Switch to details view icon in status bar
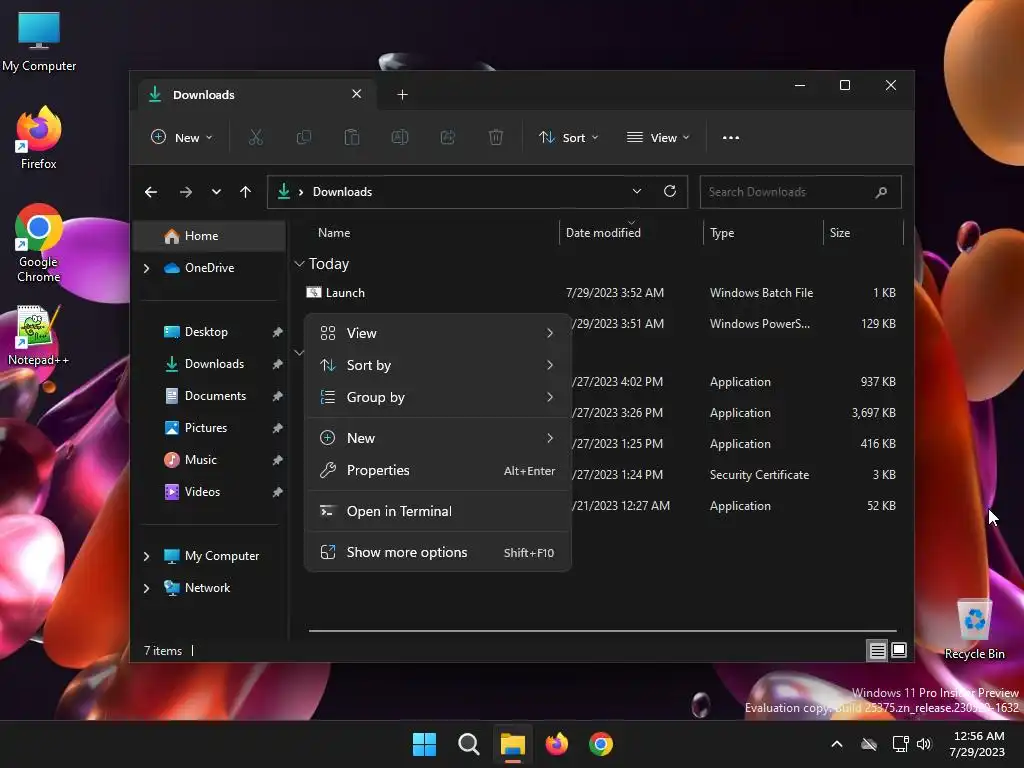This screenshot has width=1024, height=768. click(x=877, y=650)
